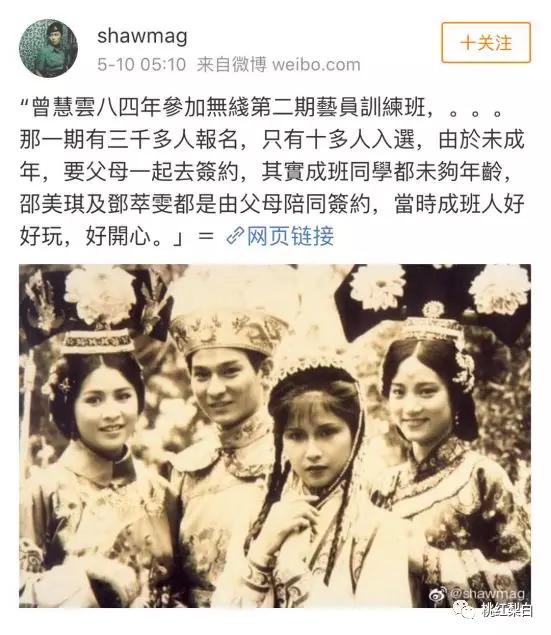Click the line mentioning 邵美琪及鄧萃雯

click(x=272, y=204)
